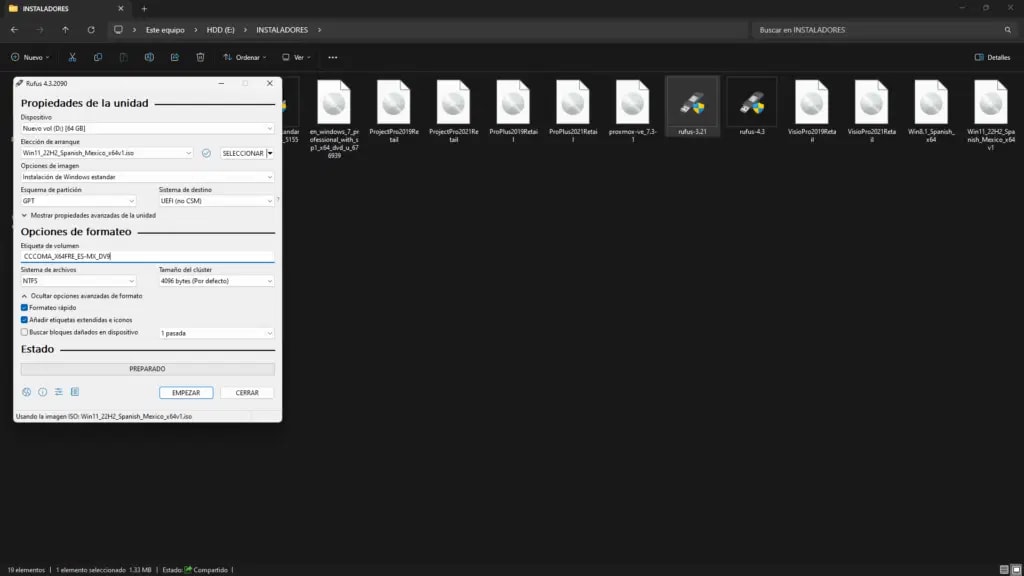Close the INSTALADORES tab
The height and width of the screenshot is (576, 1024).
tap(121, 8)
